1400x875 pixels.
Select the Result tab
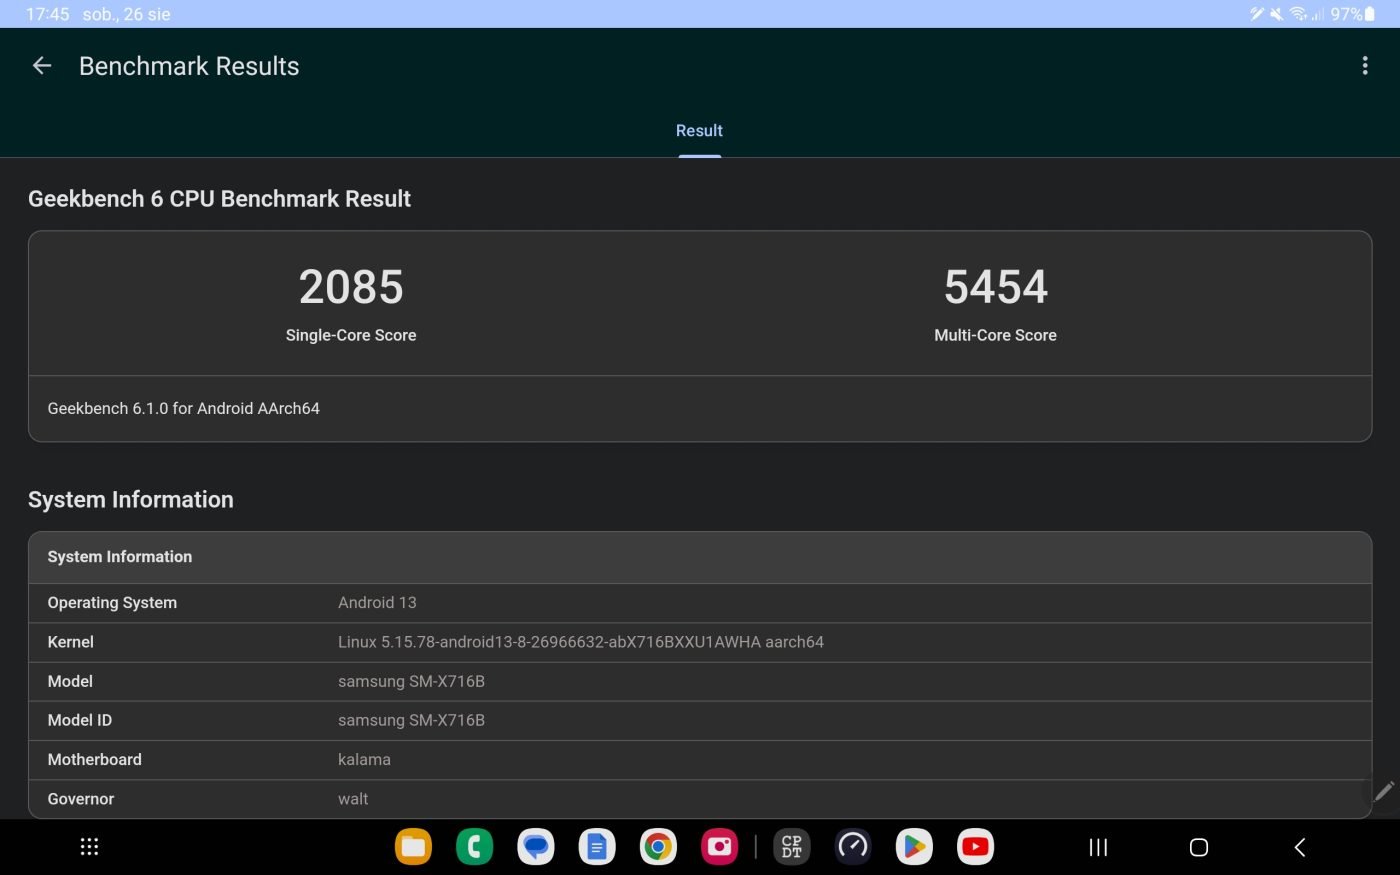pyautogui.click(x=699, y=131)
